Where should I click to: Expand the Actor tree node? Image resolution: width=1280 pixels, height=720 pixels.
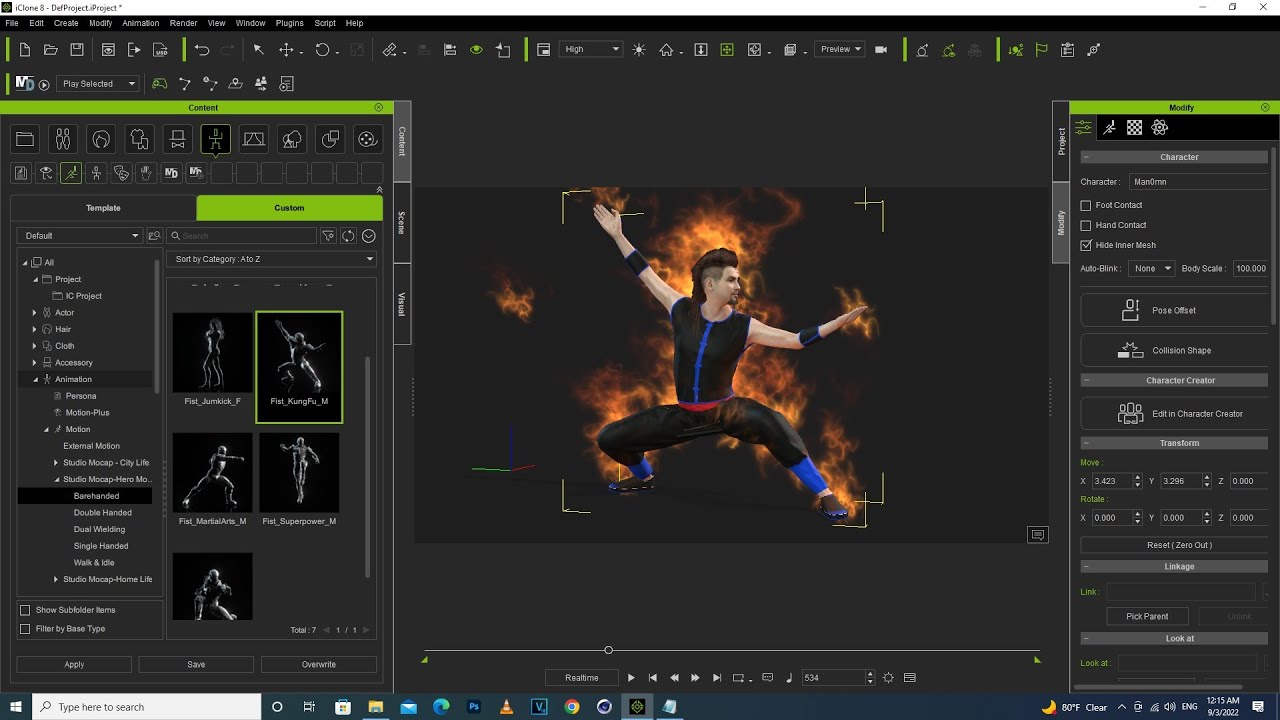[35, 313]
